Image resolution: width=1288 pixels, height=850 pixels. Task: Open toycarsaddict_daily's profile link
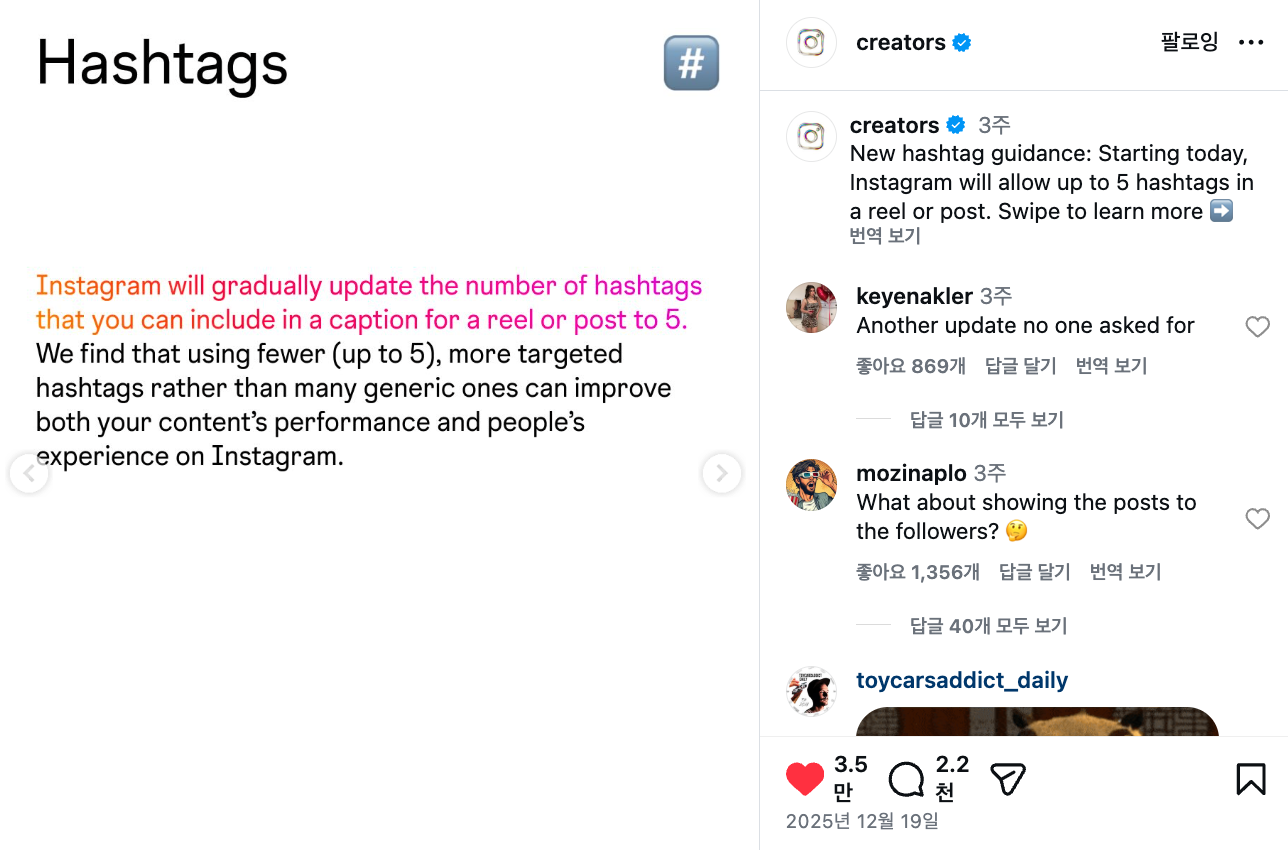coord(962,680)
